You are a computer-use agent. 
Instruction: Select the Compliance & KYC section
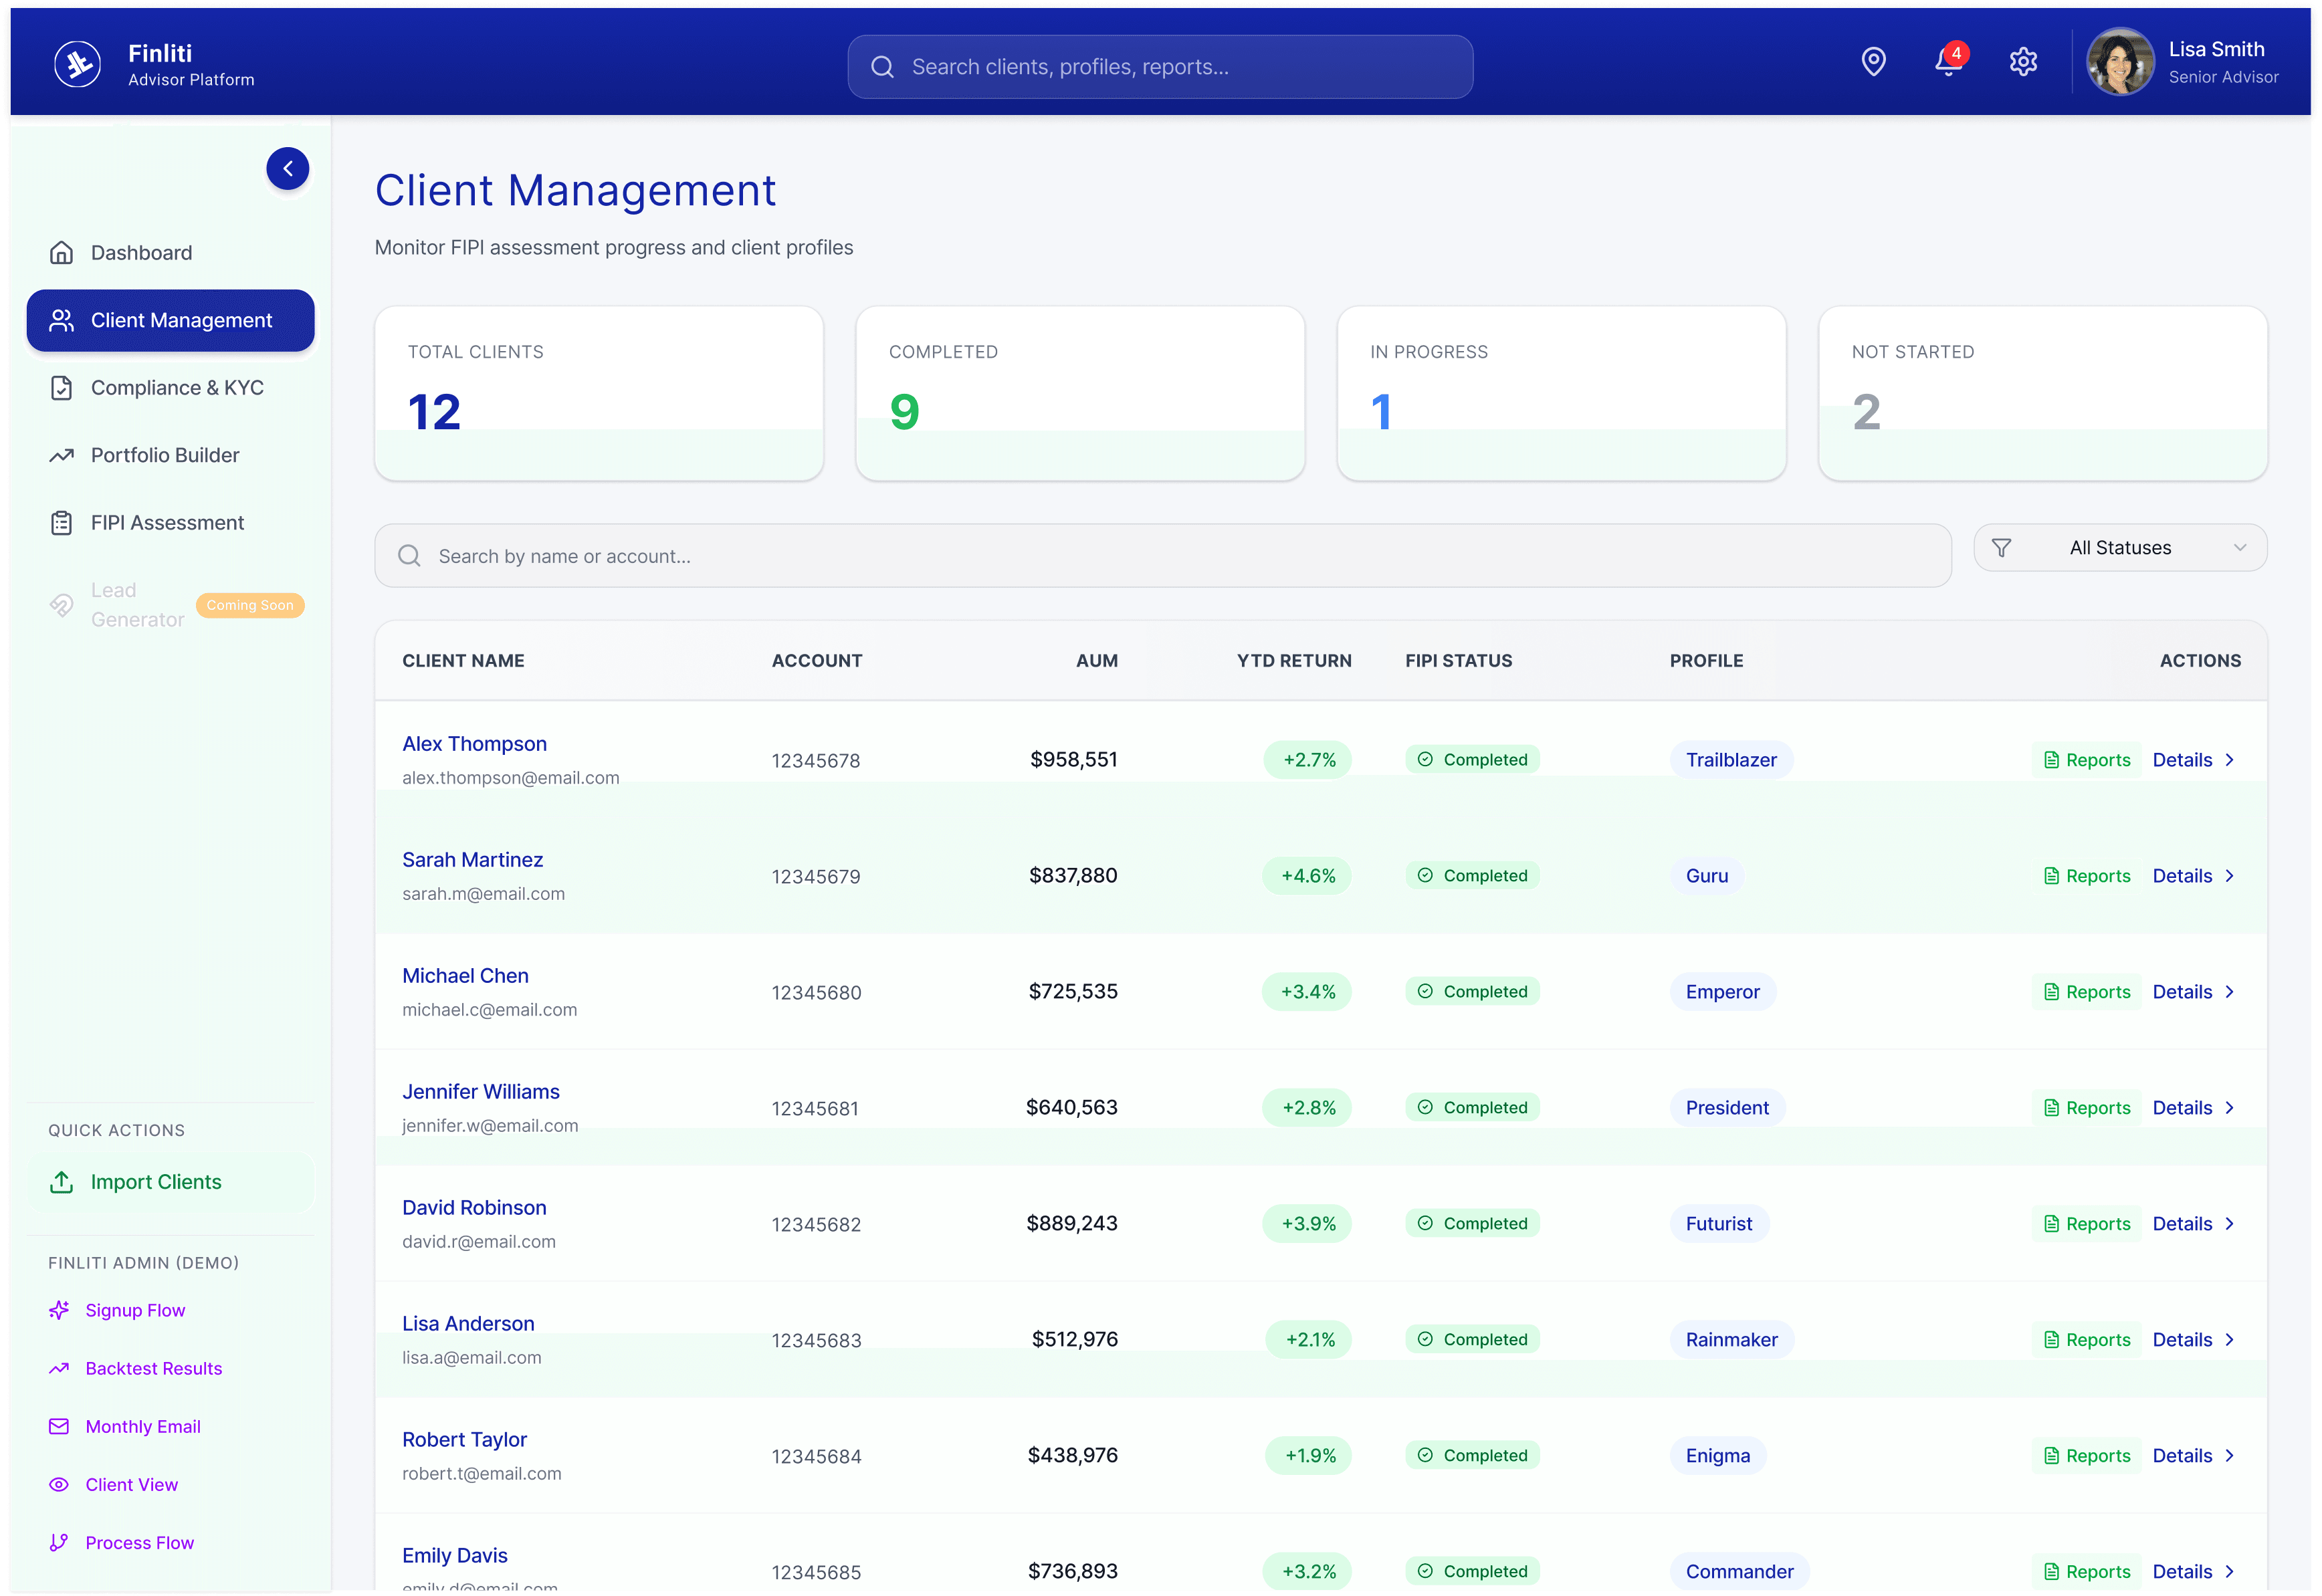(x=177, y=387)
